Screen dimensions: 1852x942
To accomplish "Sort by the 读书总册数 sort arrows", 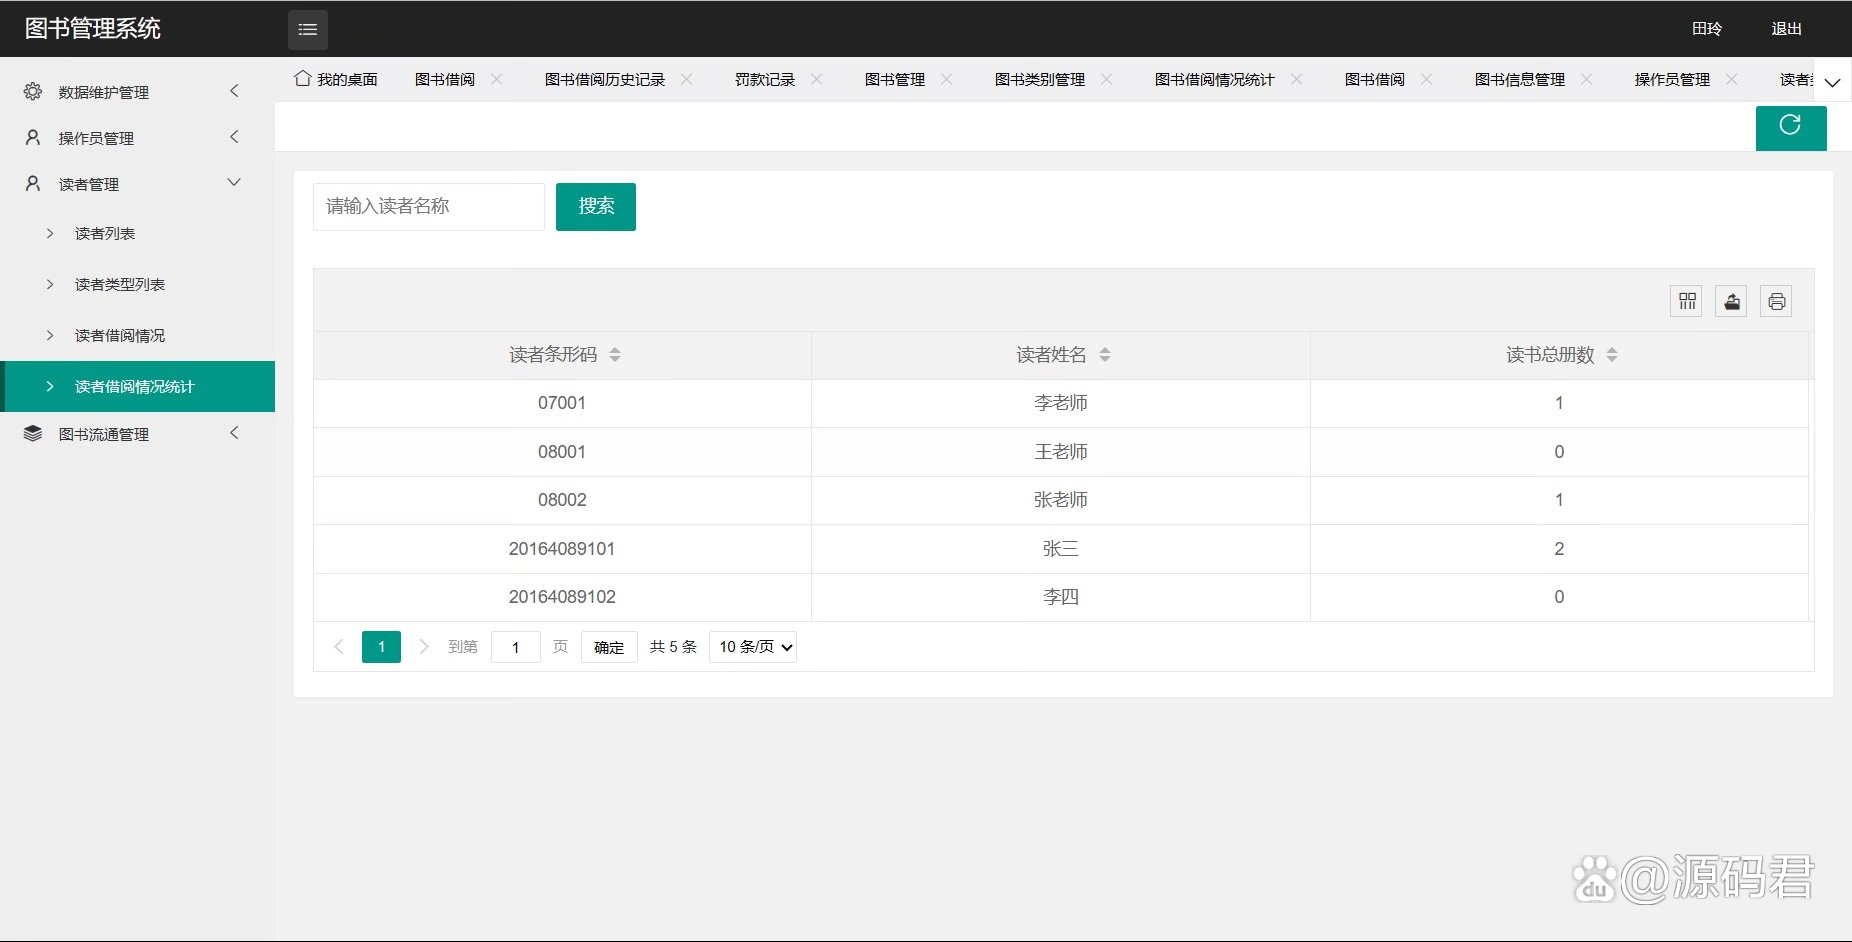I will tap(1612, 355).
